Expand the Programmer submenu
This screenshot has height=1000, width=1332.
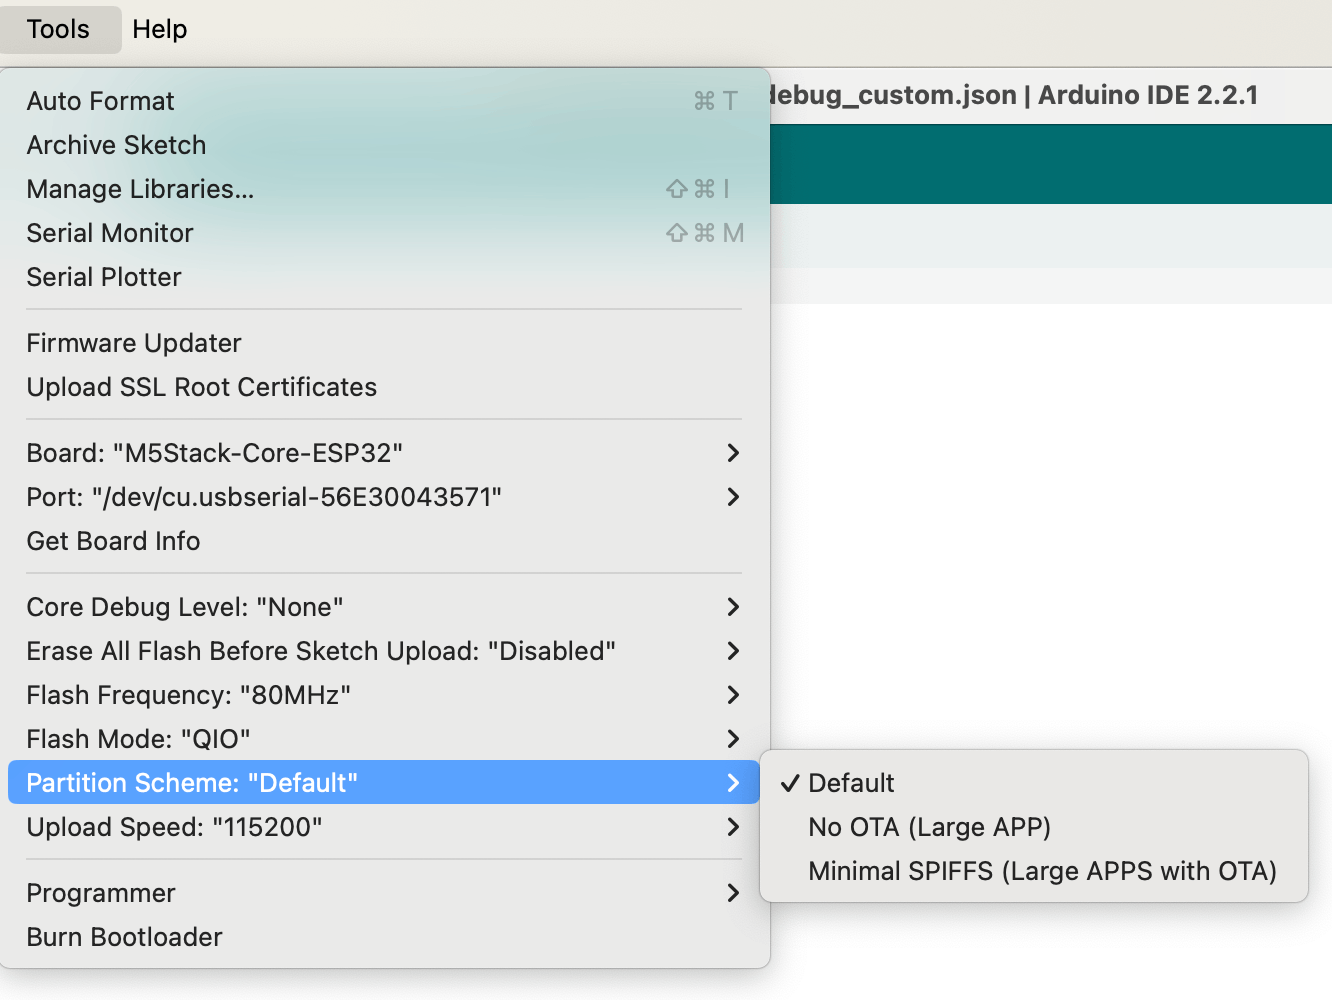384,893
